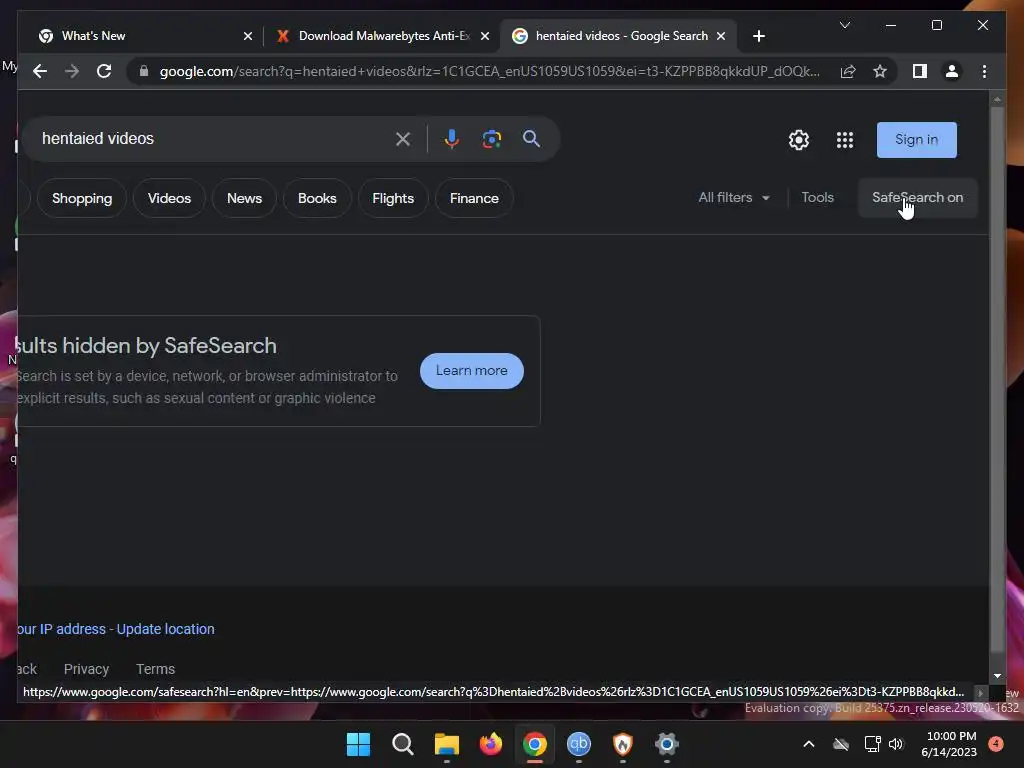Filter results by Finance
Screen dimensions: 1024x768
coord(474,199)
